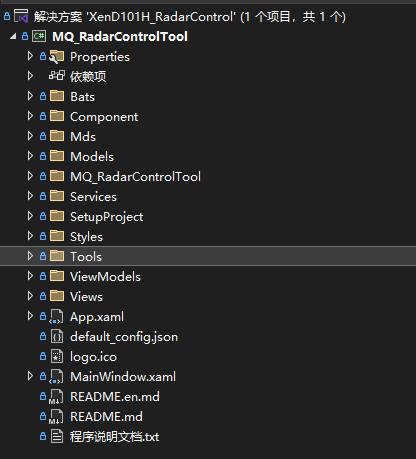
Task: Click the Properties wrench folder icon
Action: 56,56
